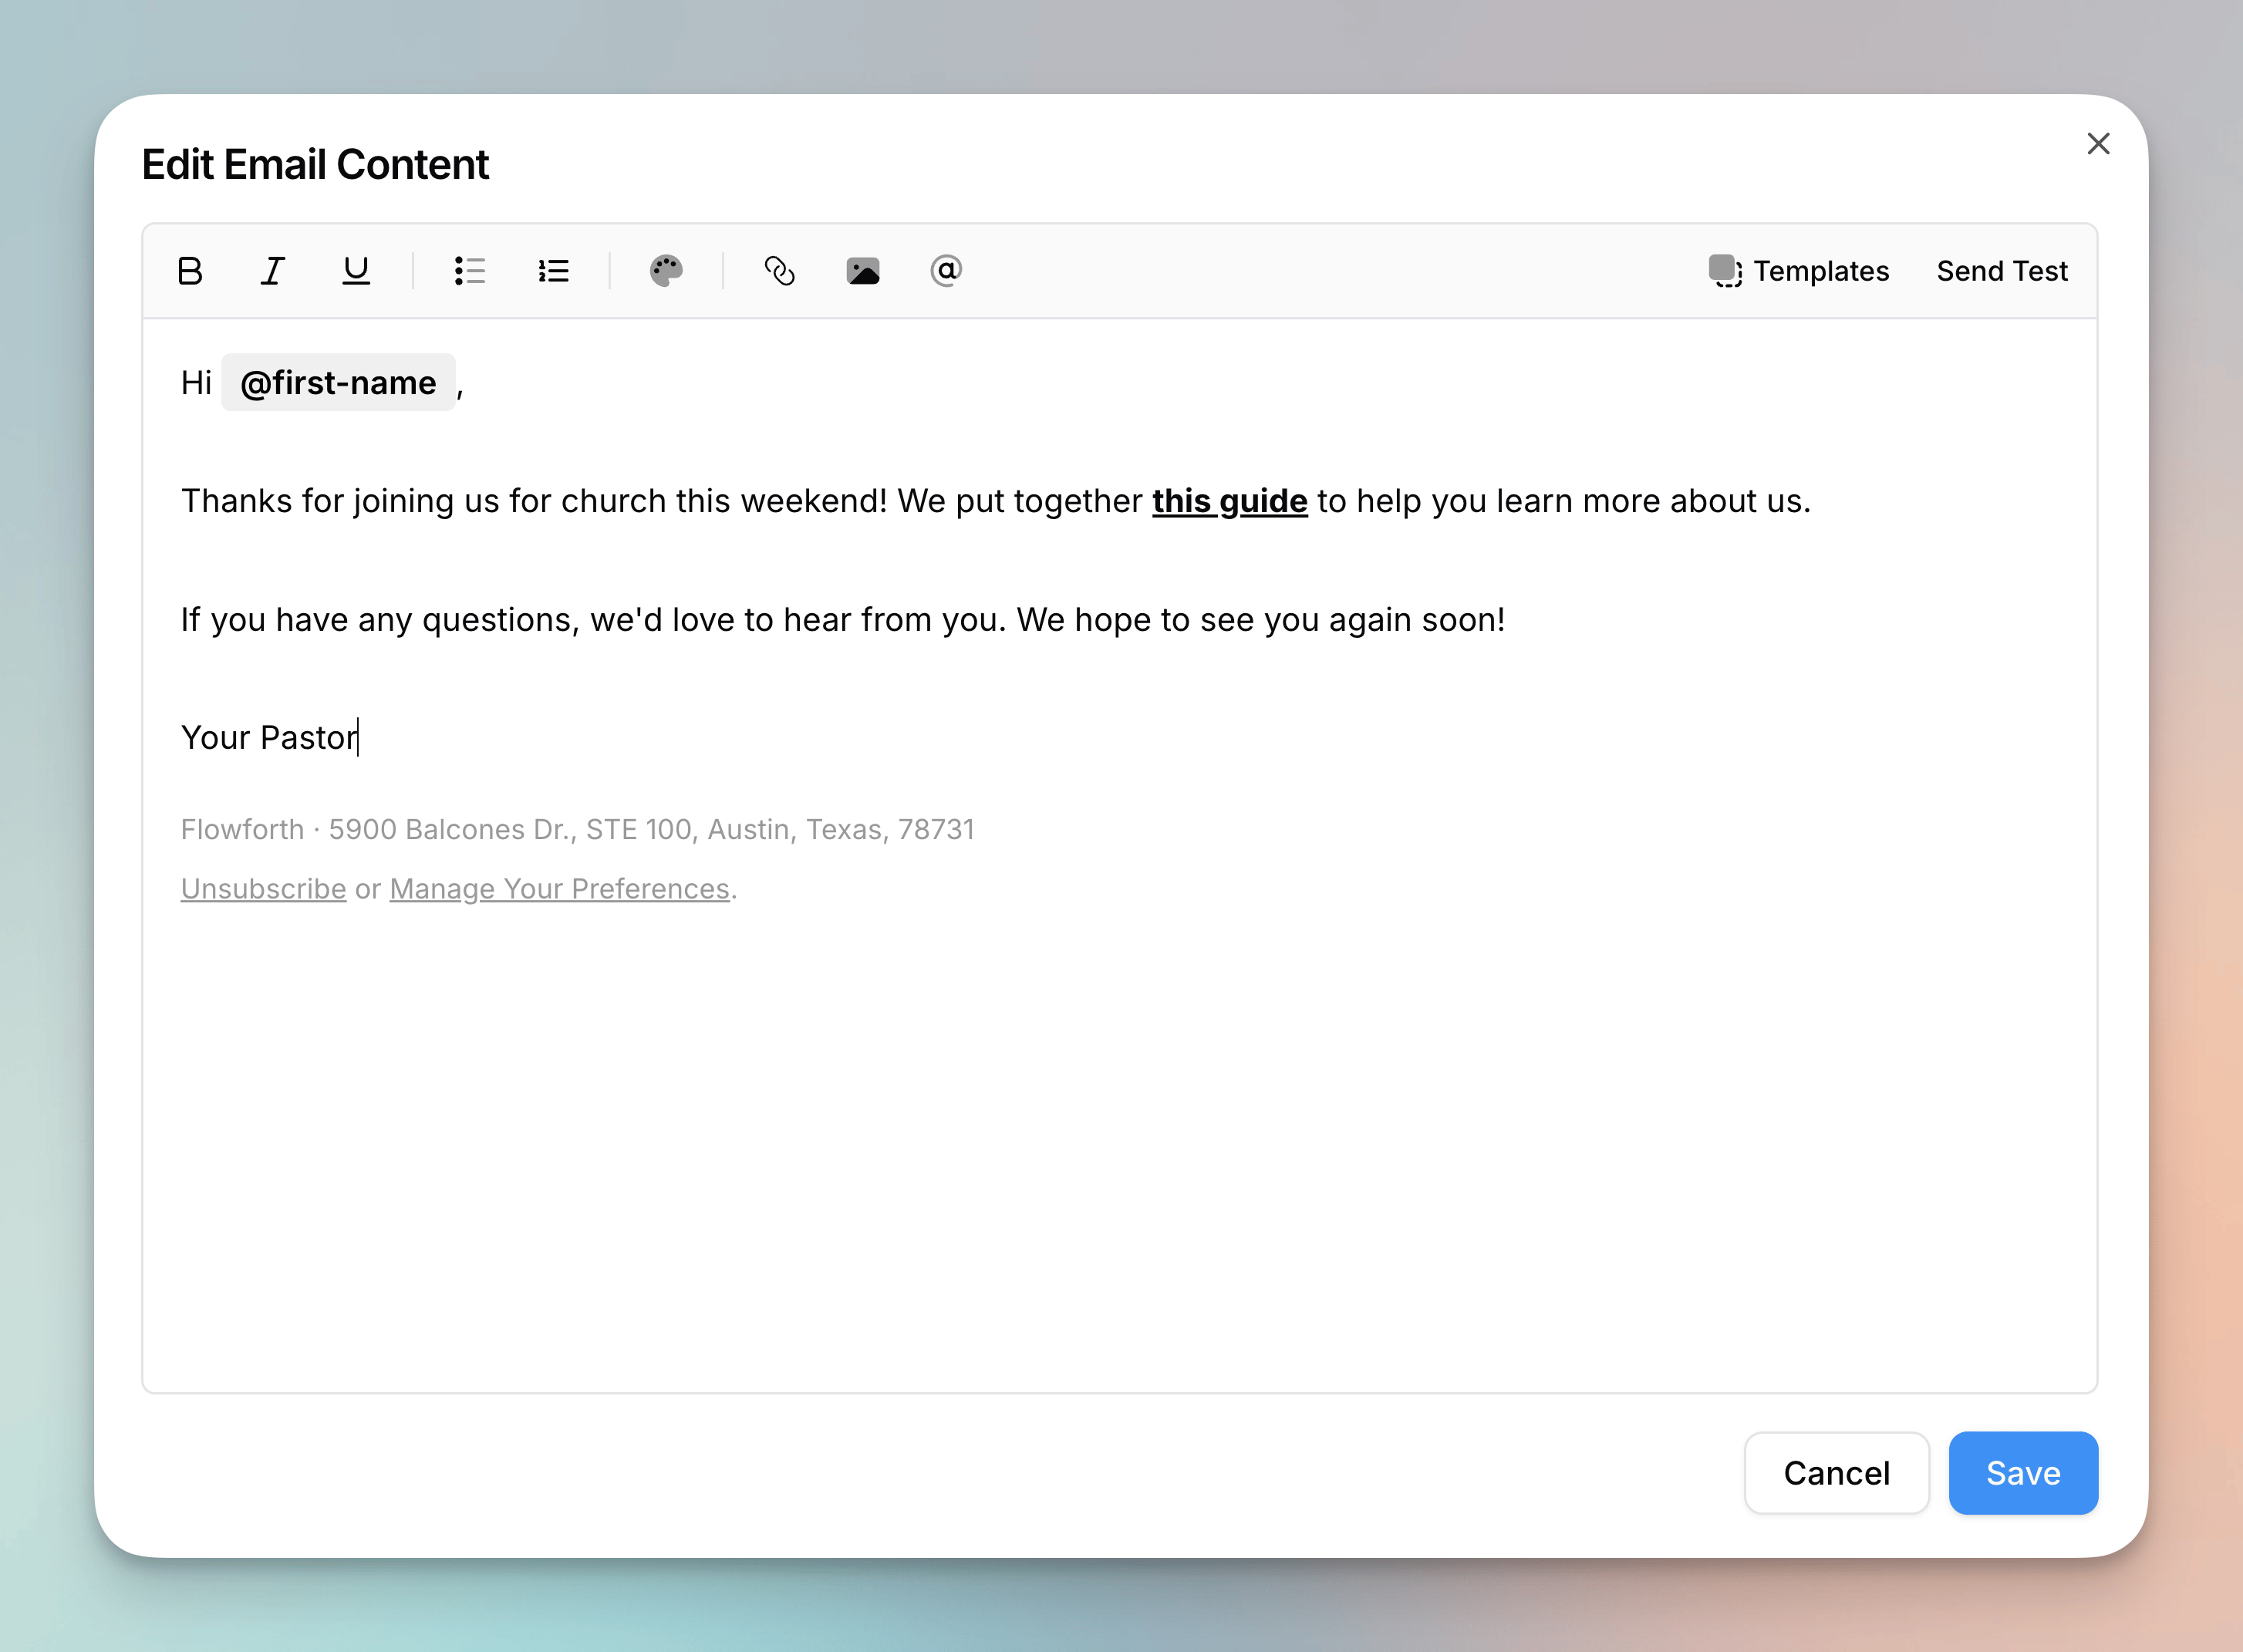The image size is (2243, 1652).
Task: Insert a numbered list
Action: pyautogui.click(x=553, y=271)
